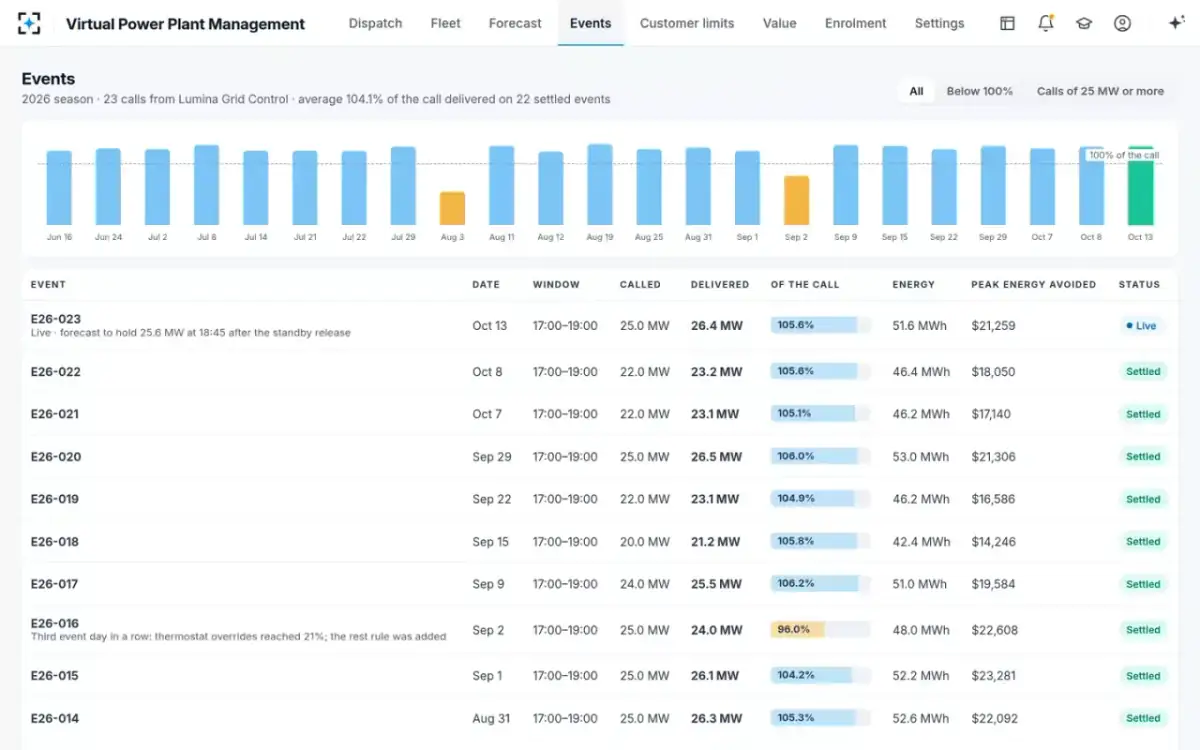Go to the Dispatch tab
The width and height of the screenshot is (1200, 750).
pos(375,23)
